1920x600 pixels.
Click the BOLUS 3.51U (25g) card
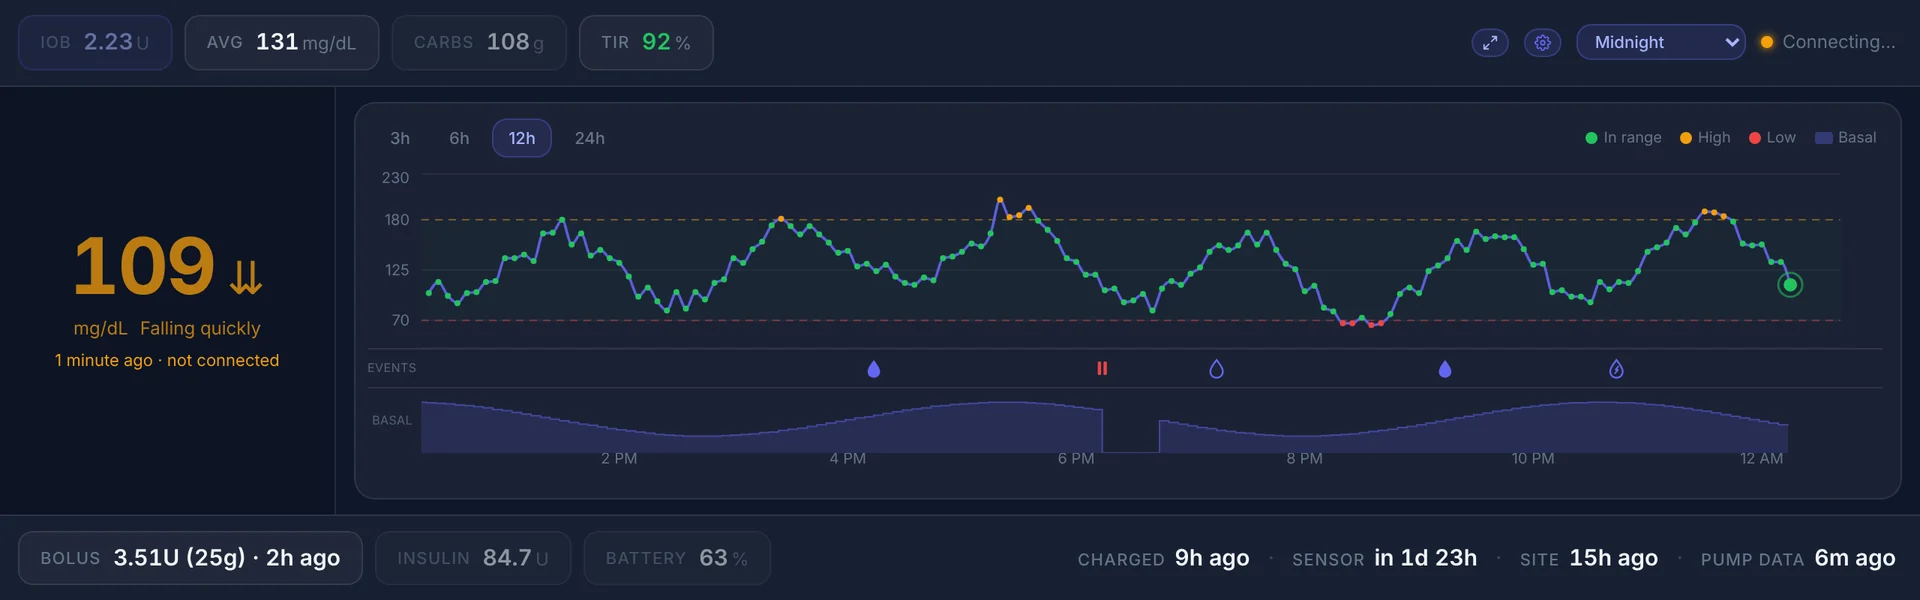pos(190,558)
